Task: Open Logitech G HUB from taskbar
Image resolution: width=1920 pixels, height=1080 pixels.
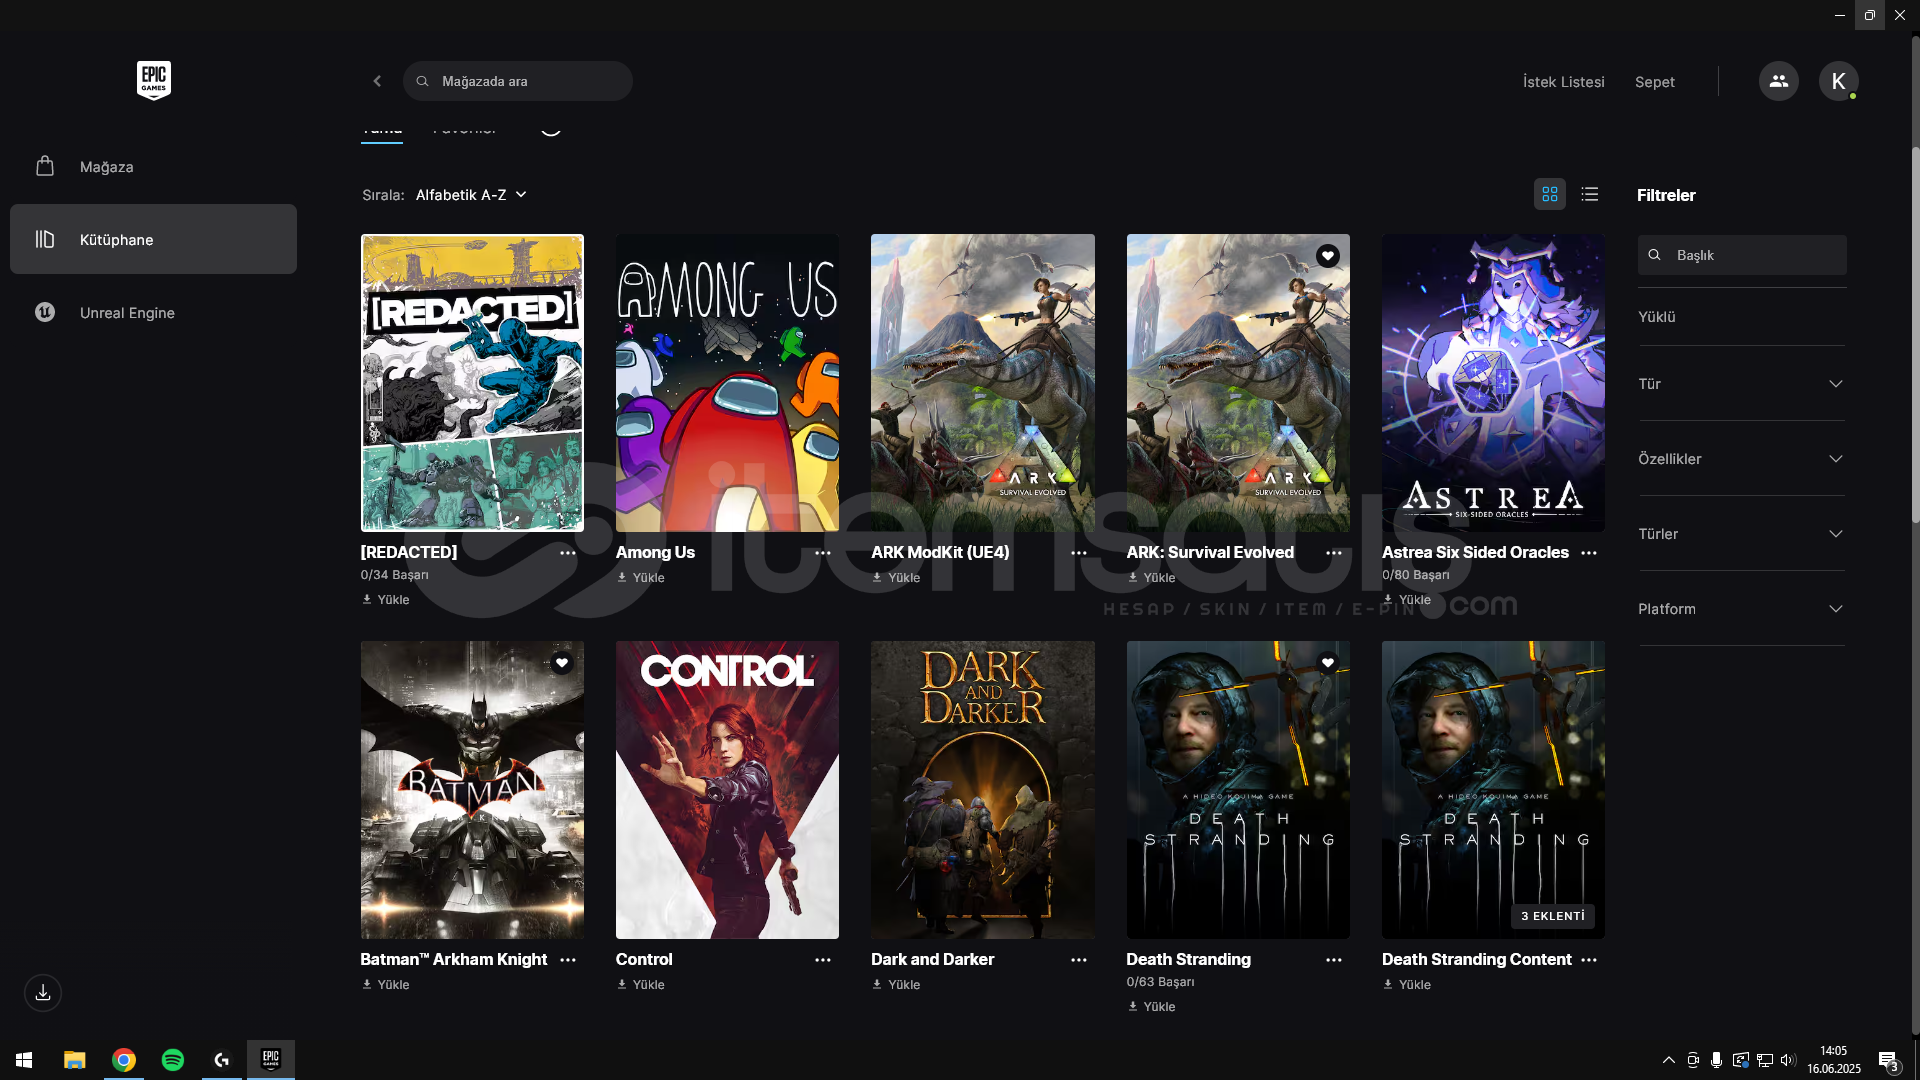Action: 222,1059
